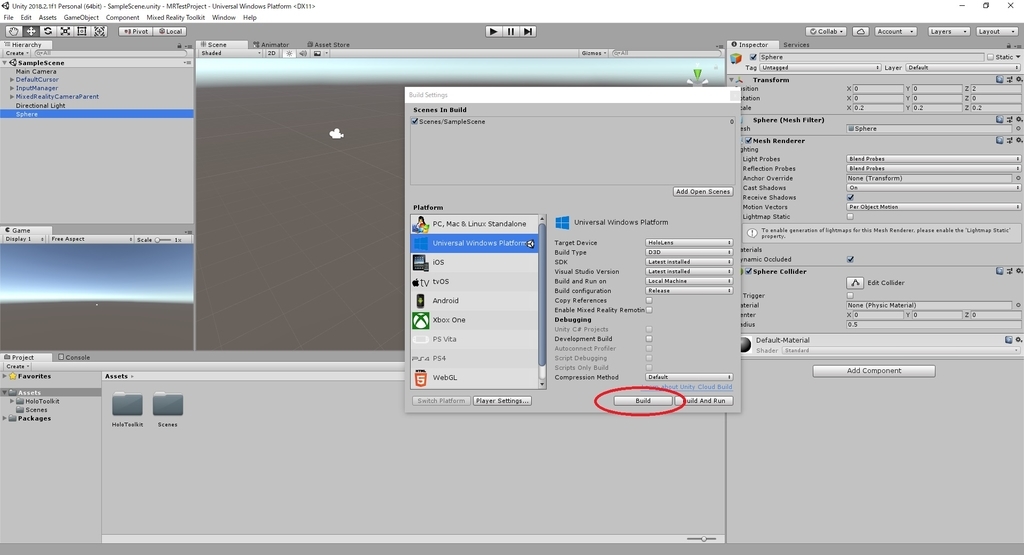Select Android platform
The height and width of the screenshot is (555, 1024).
tap(474, 301)
